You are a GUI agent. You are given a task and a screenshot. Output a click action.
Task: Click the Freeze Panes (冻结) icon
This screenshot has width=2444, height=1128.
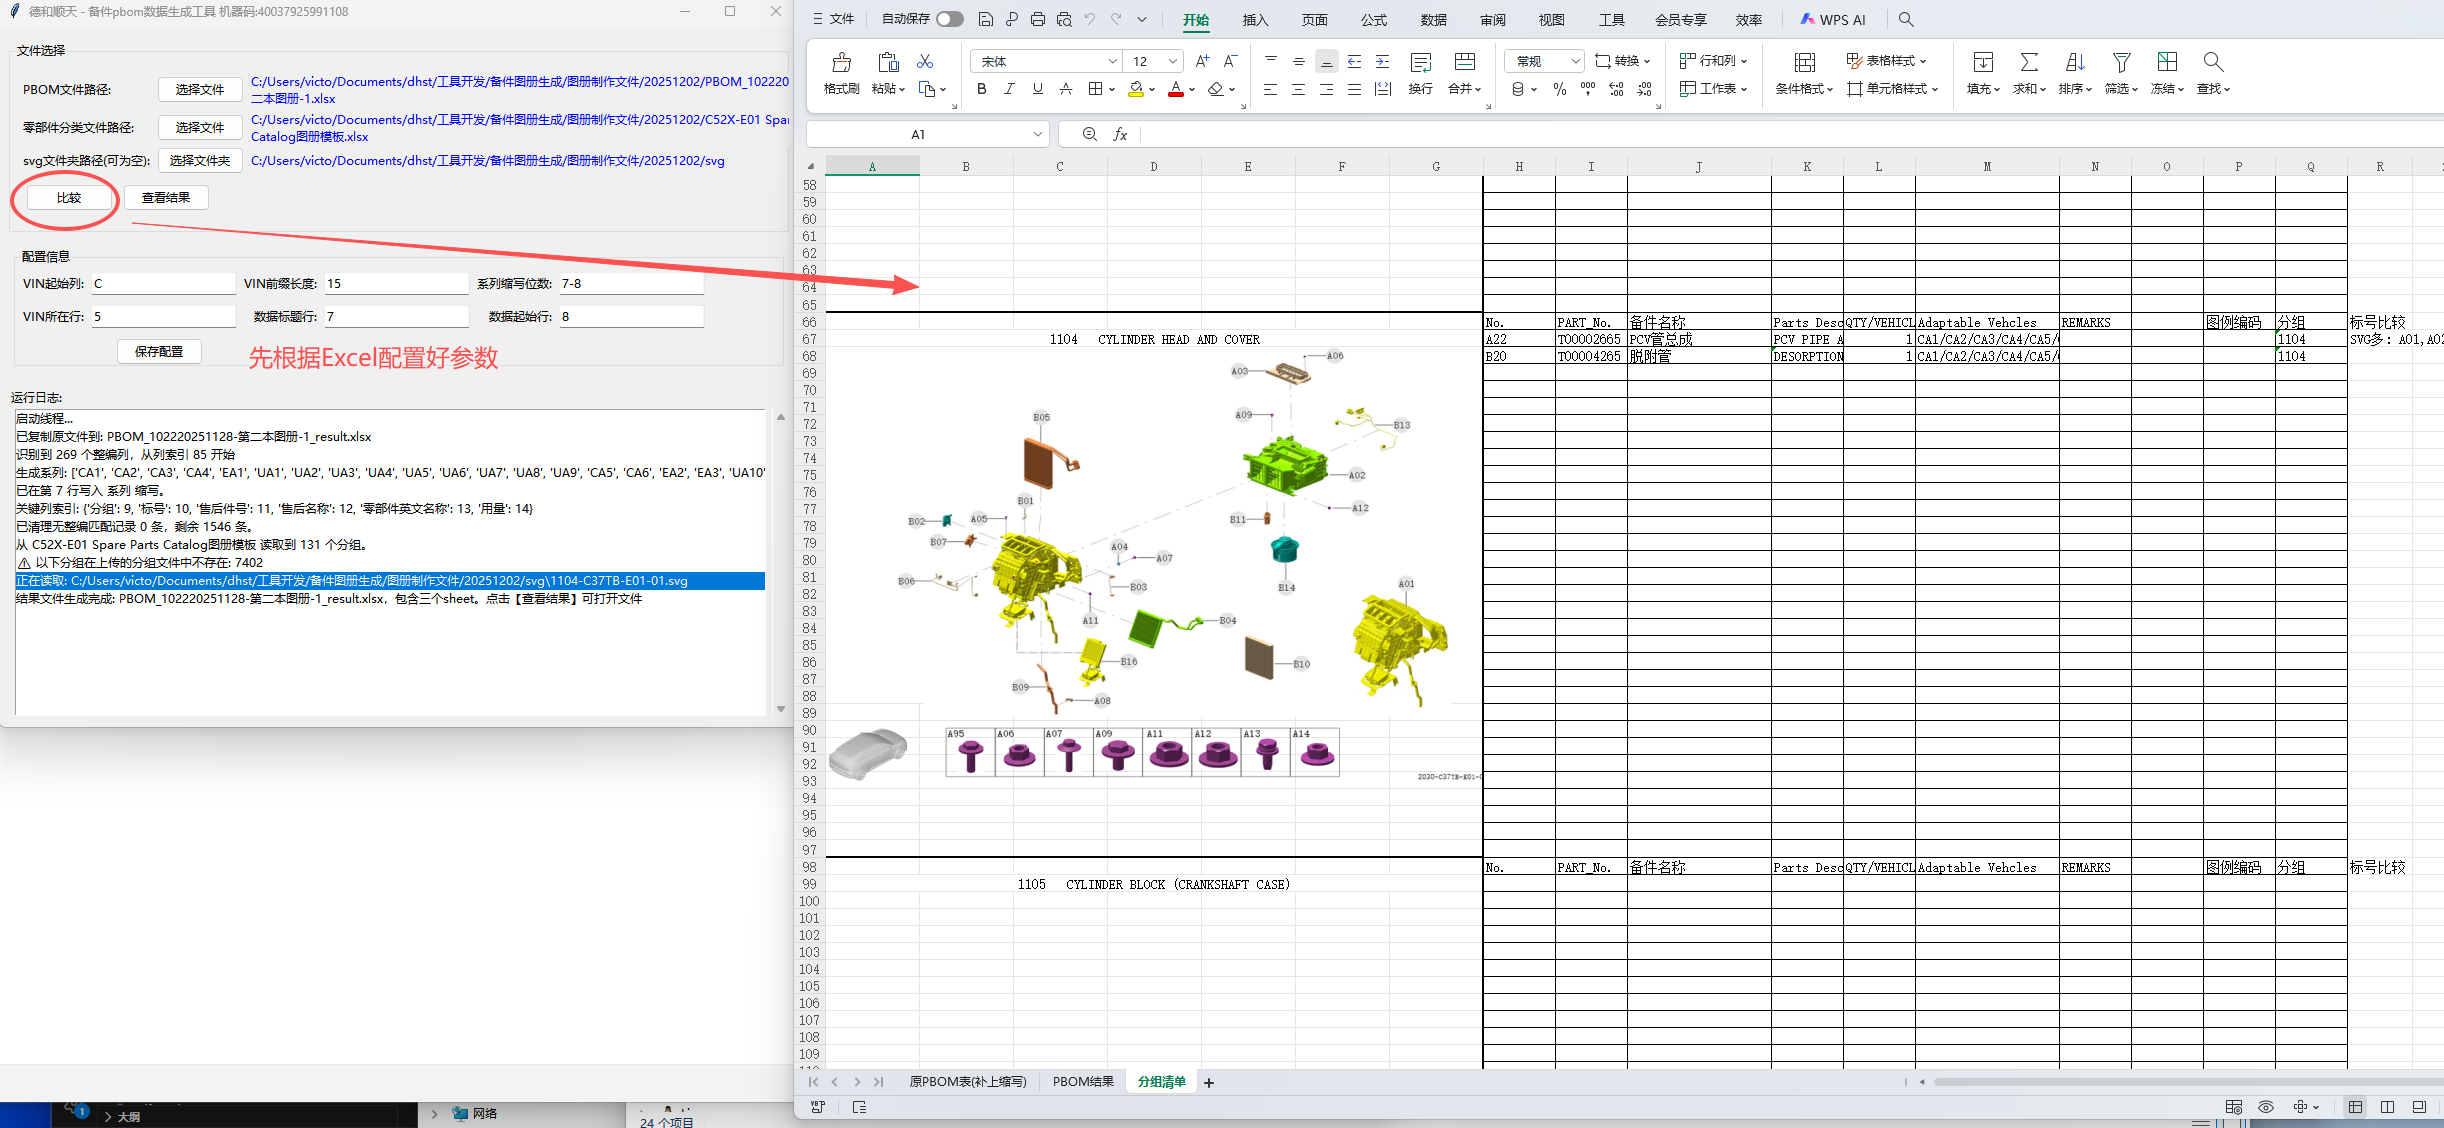tap(2166, 63)
